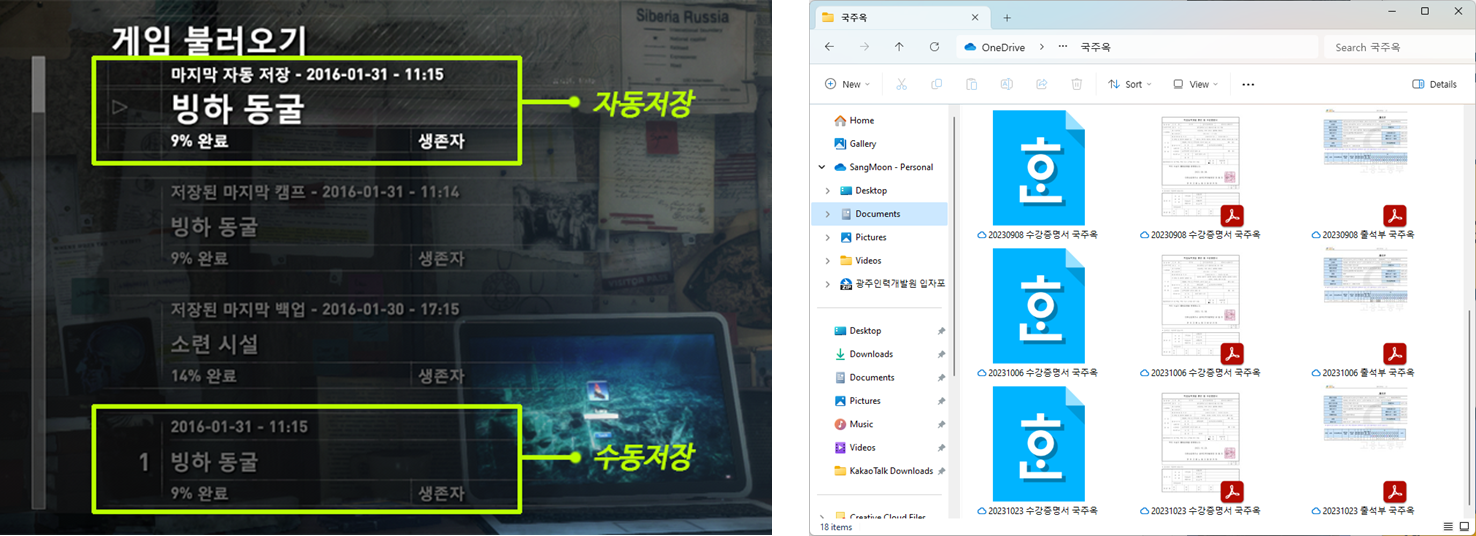1476x536 pixels.
Task: Open the View dropdown menu
Action: pos(1195,84)
